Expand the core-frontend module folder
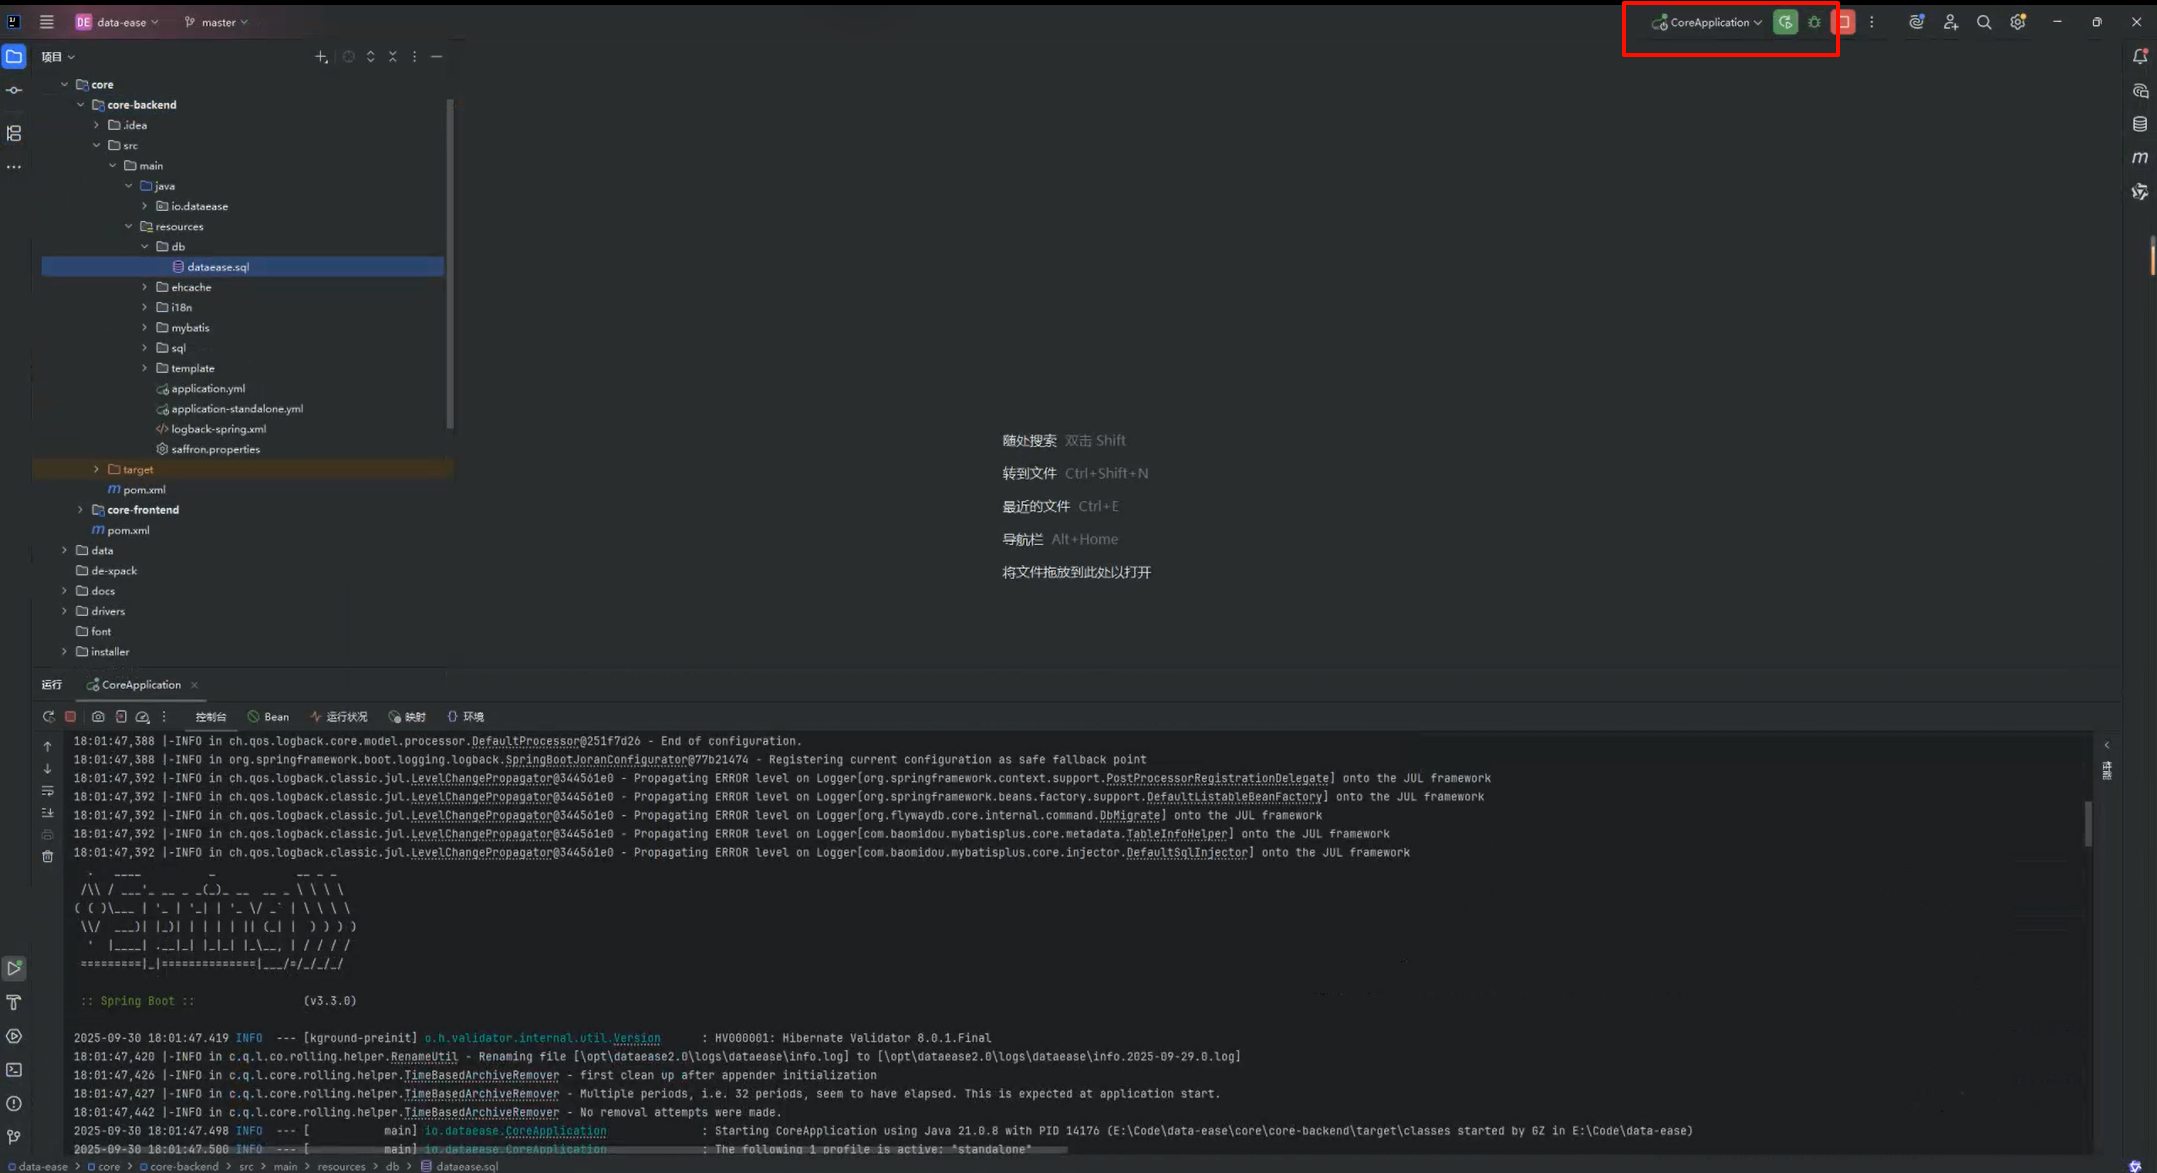2157x1173 pixels. coord(81,510)
